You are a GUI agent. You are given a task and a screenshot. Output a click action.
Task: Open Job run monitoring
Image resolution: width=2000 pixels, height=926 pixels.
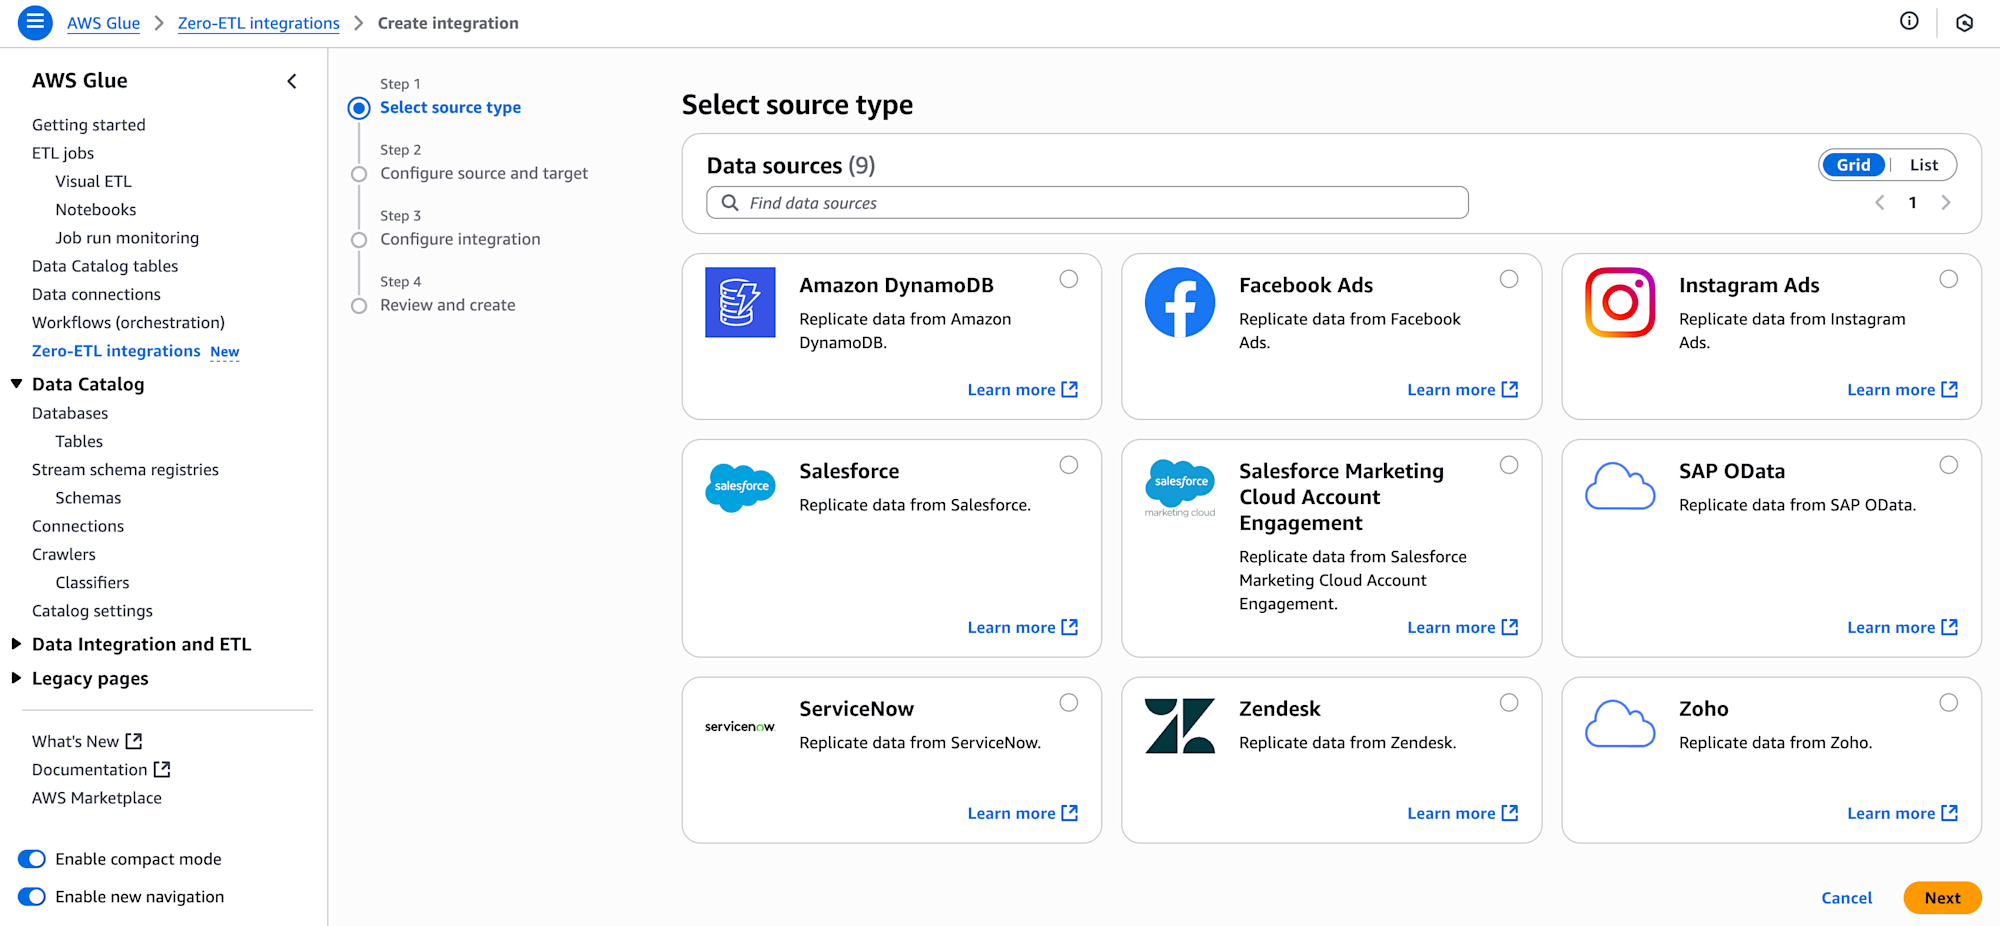click(127, 238)
